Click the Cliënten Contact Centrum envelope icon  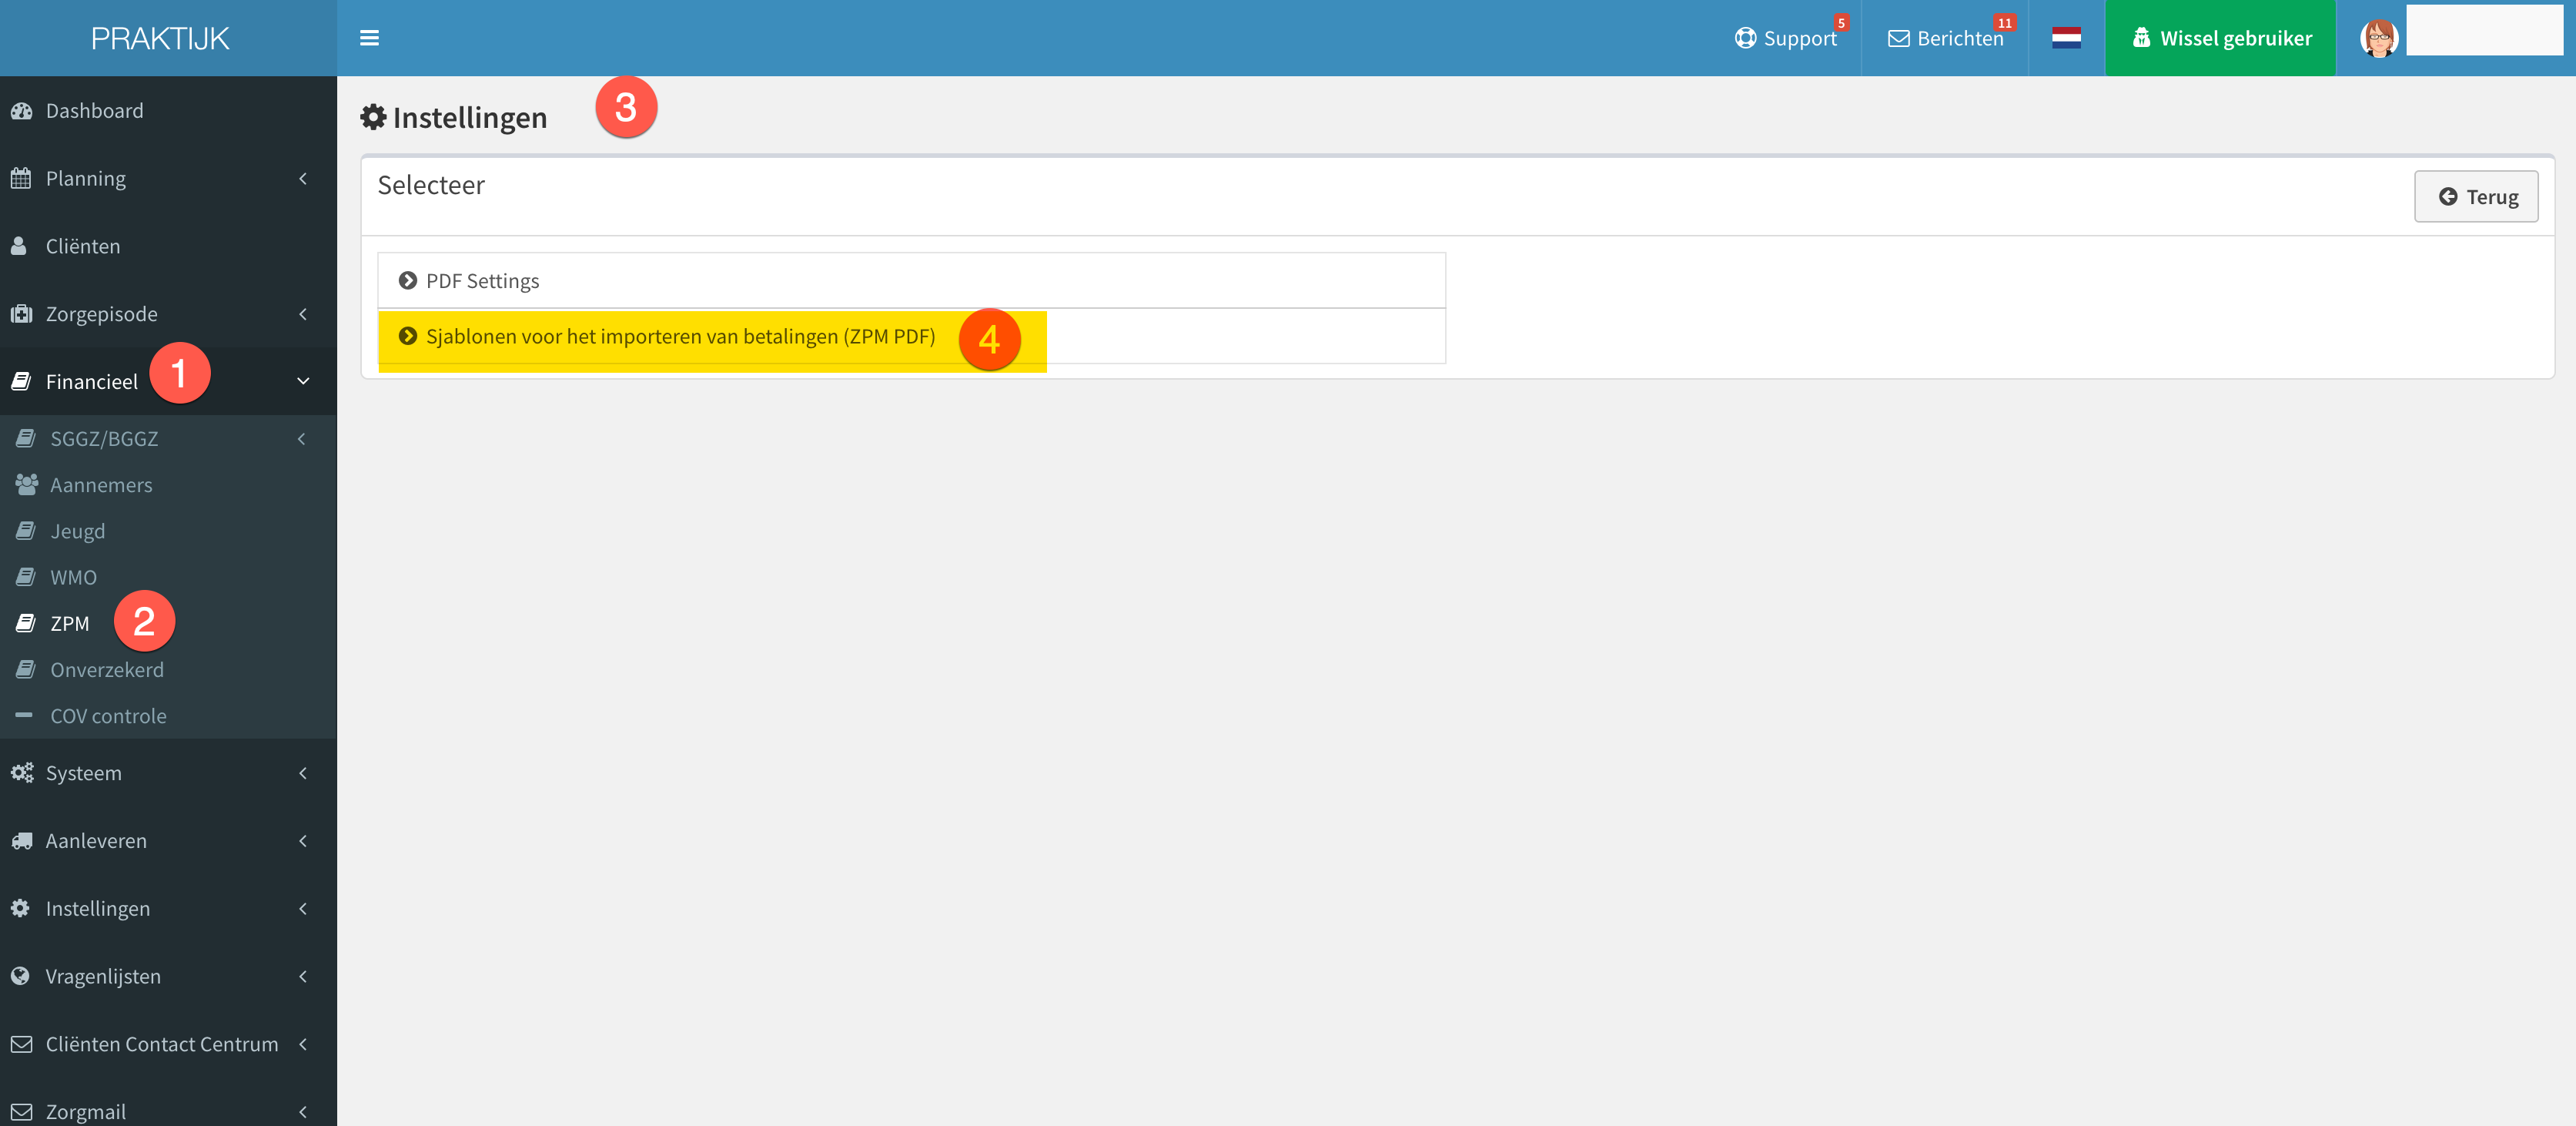[x=21, y=1044]
